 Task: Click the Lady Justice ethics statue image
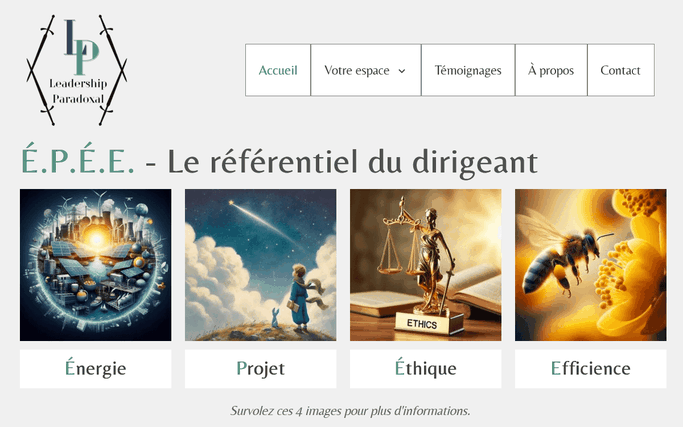click(426, 265)
